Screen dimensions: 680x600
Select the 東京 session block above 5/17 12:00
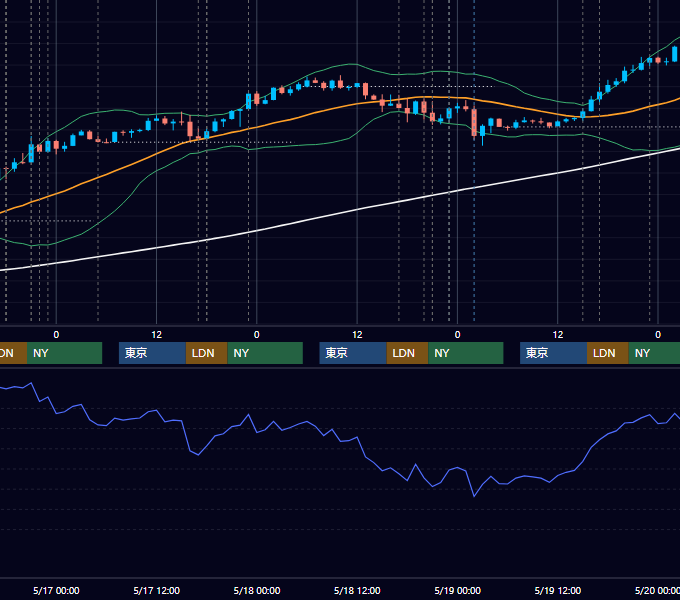pos(152,353)
